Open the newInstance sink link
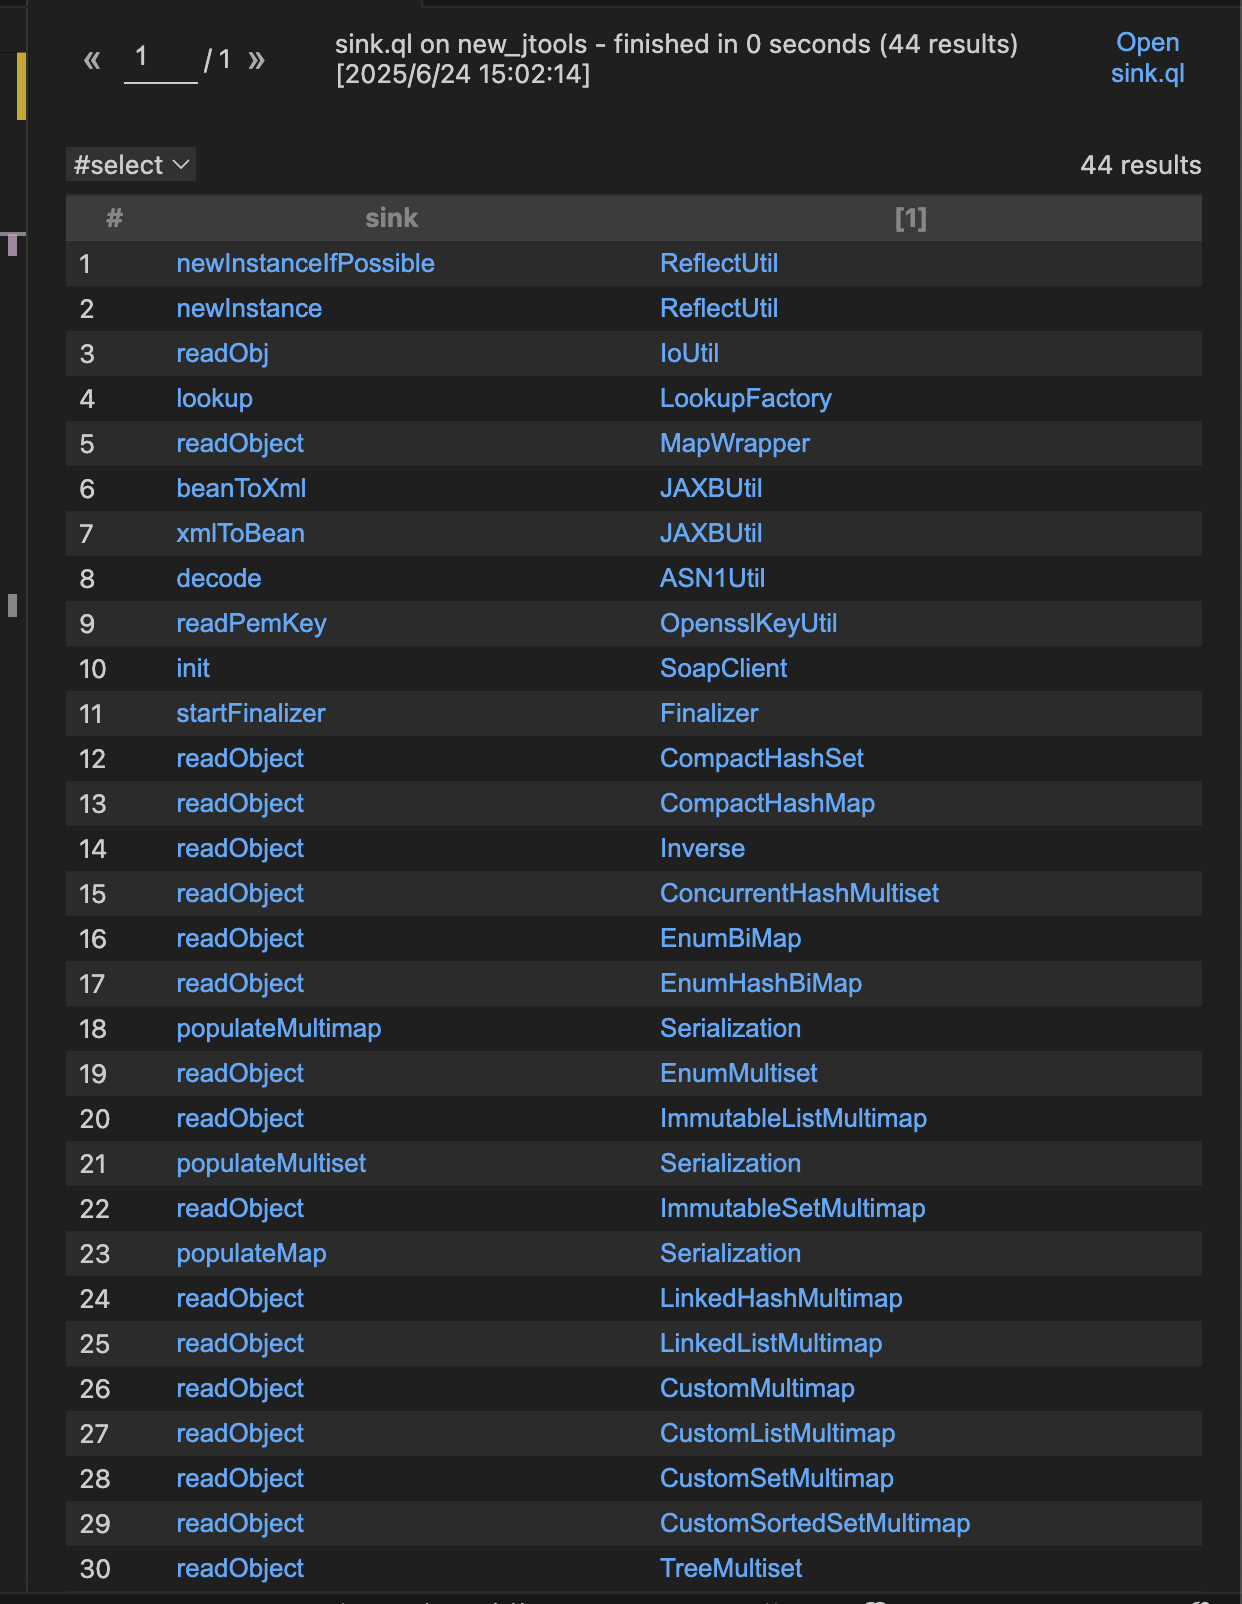This screenshot has height=1604, width=1242. (249, 308)
